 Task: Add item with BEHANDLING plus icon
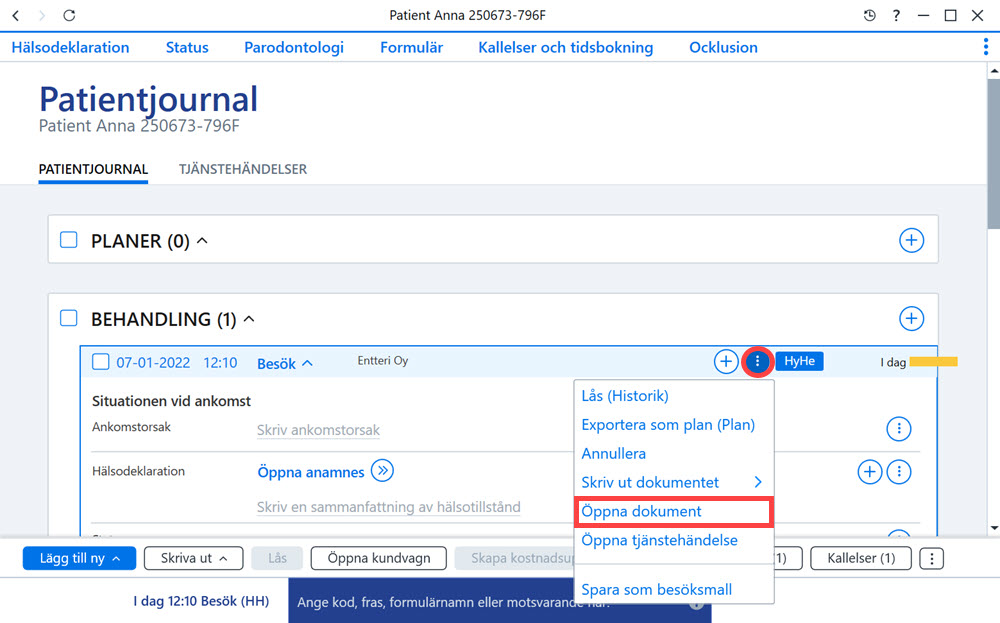pos(911,318)
